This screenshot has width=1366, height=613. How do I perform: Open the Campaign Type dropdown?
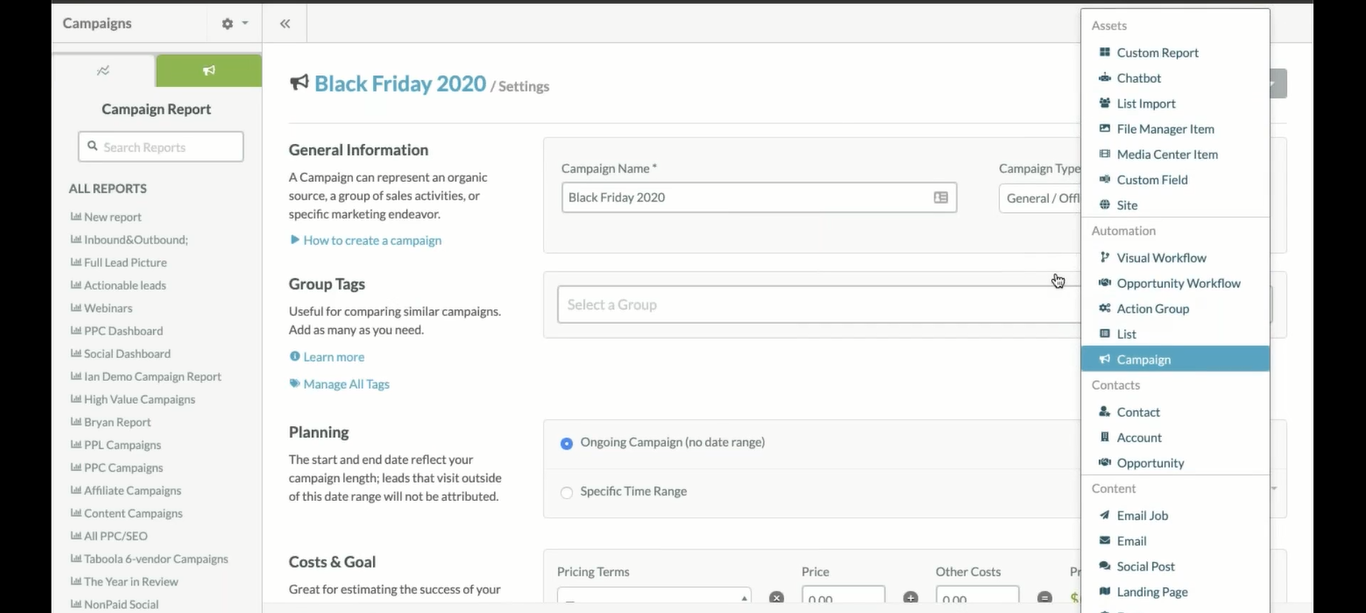pos(1040,198)
